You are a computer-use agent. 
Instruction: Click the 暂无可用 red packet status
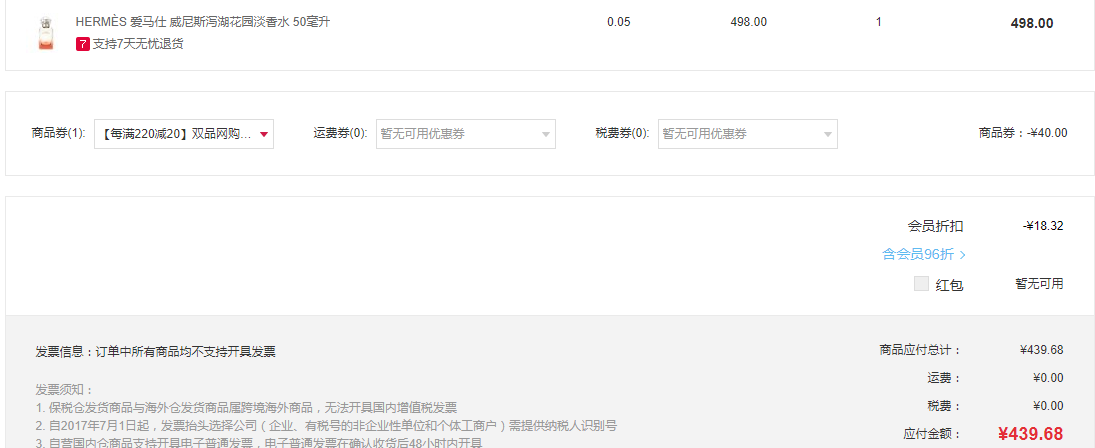click(1039, 283)
